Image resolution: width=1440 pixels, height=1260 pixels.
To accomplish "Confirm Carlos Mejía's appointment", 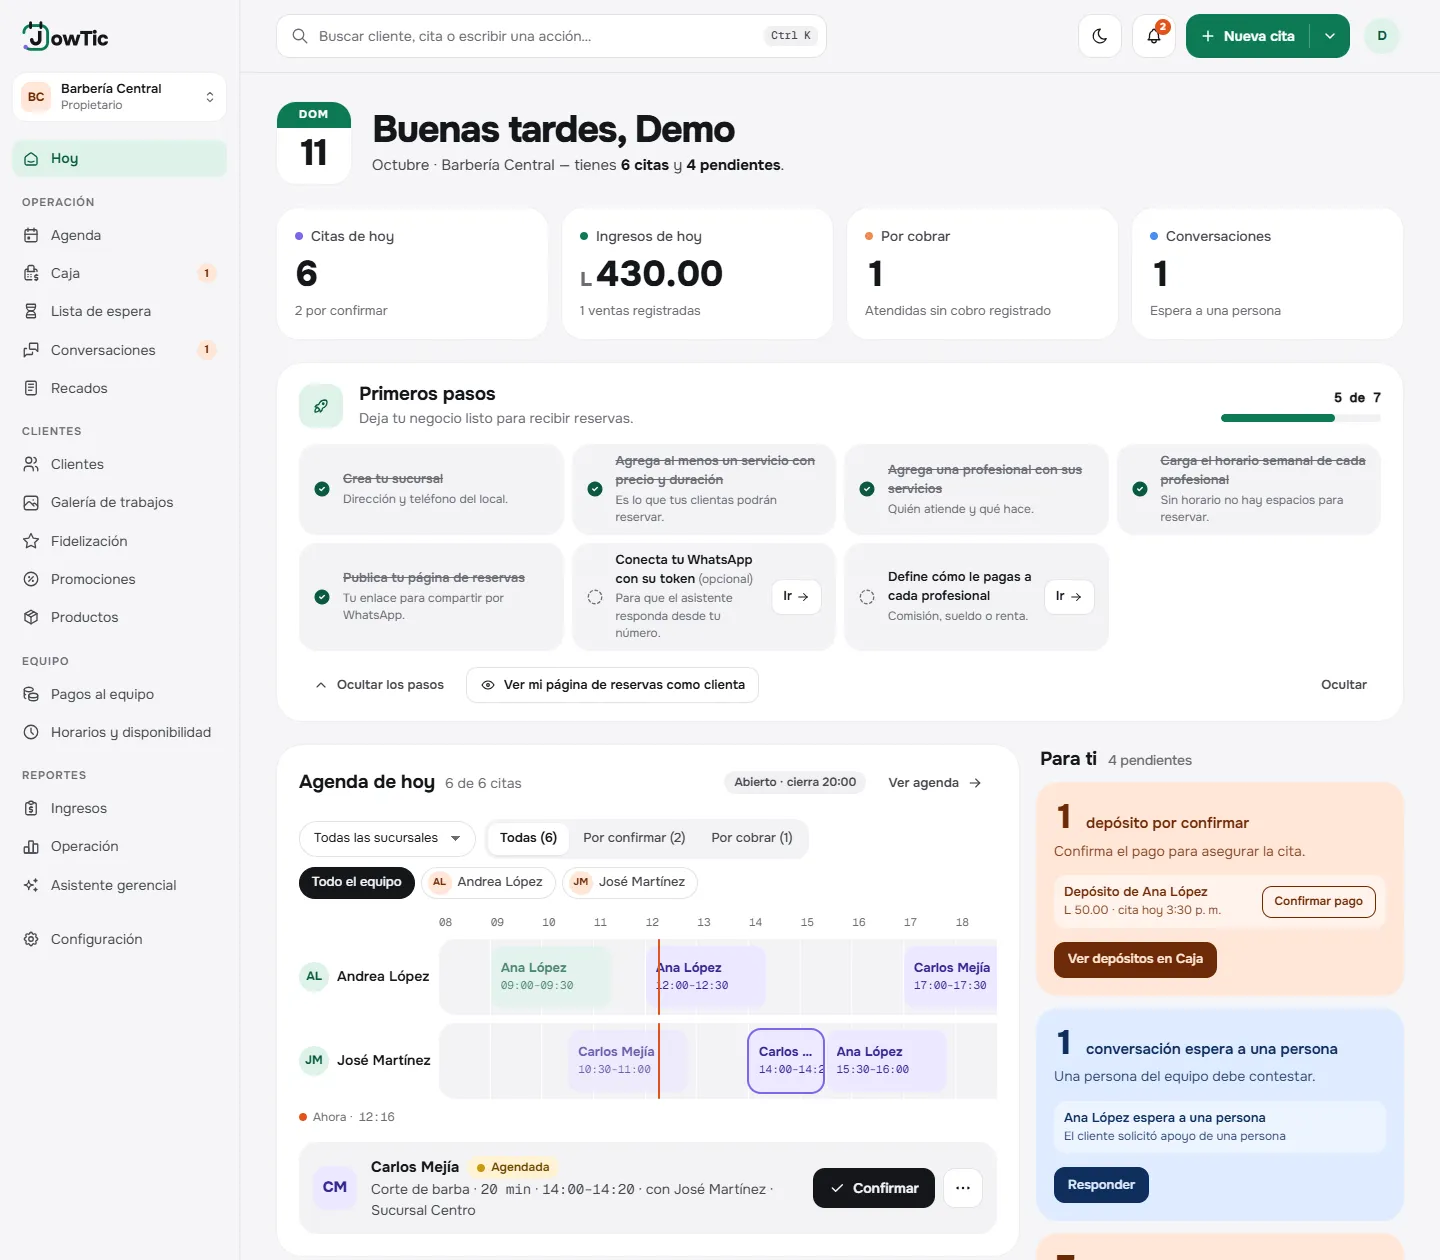I will [874, 1188].
